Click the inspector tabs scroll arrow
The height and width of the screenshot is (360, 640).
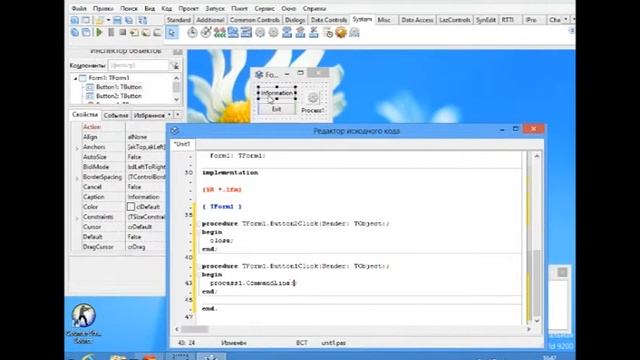[x=178, y=115]
